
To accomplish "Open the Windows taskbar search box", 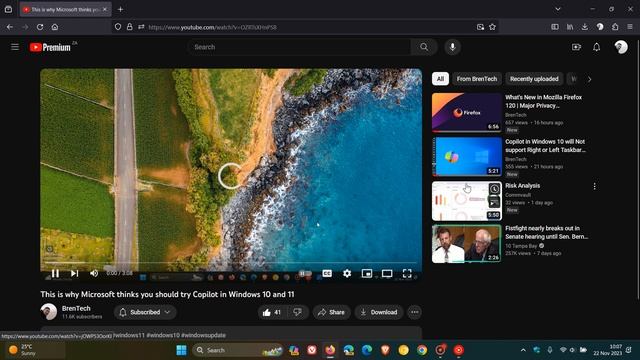I will (x=238, y=350).
